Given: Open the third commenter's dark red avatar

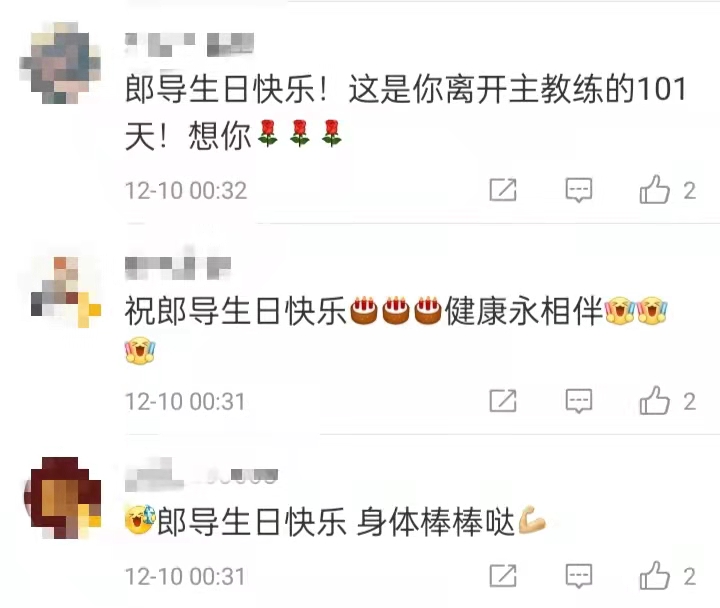Looking at the screenshot, I should click(x=62, y=497).
